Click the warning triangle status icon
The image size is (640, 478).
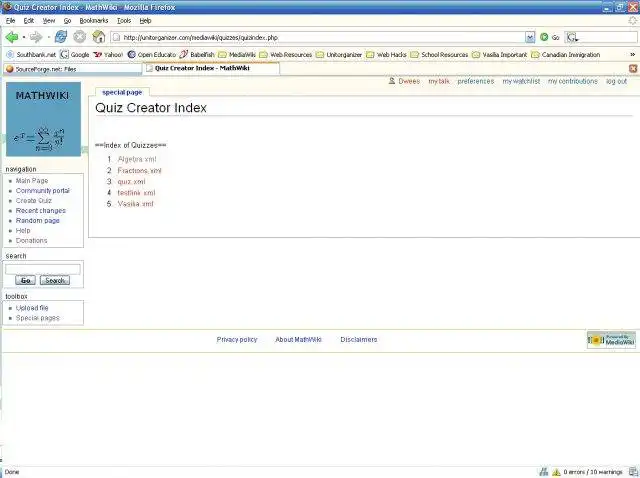556,472
